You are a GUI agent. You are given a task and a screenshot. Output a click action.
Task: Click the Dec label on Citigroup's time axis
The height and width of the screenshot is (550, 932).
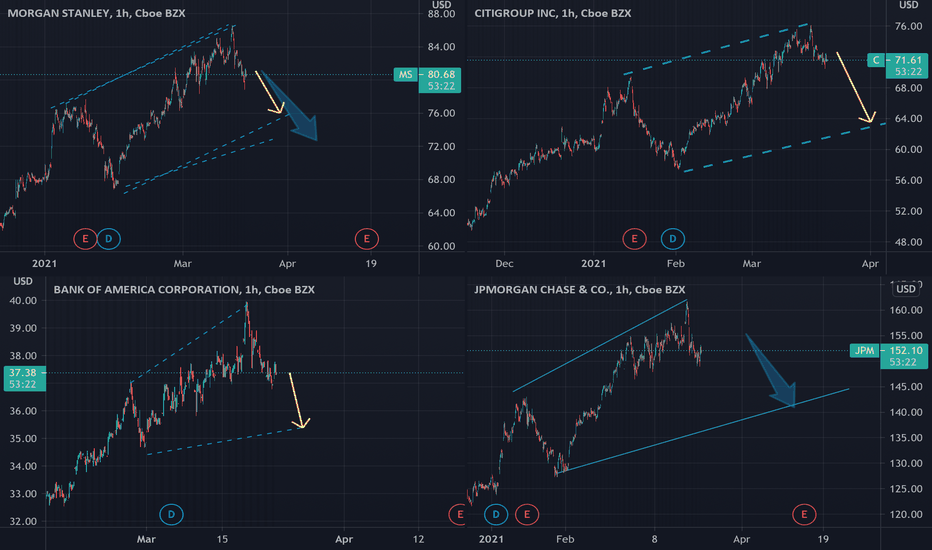[504, 263]
